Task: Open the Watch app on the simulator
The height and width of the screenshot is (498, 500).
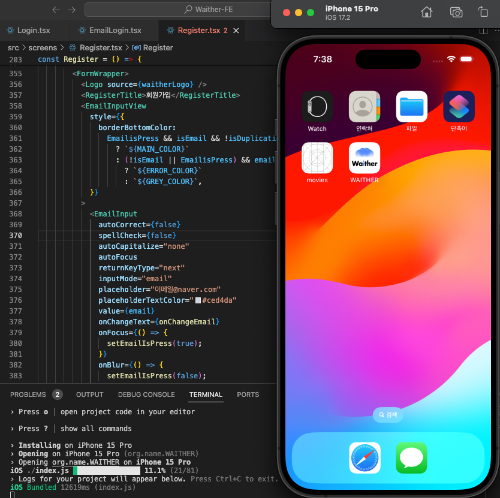Action: coord(317,106)
